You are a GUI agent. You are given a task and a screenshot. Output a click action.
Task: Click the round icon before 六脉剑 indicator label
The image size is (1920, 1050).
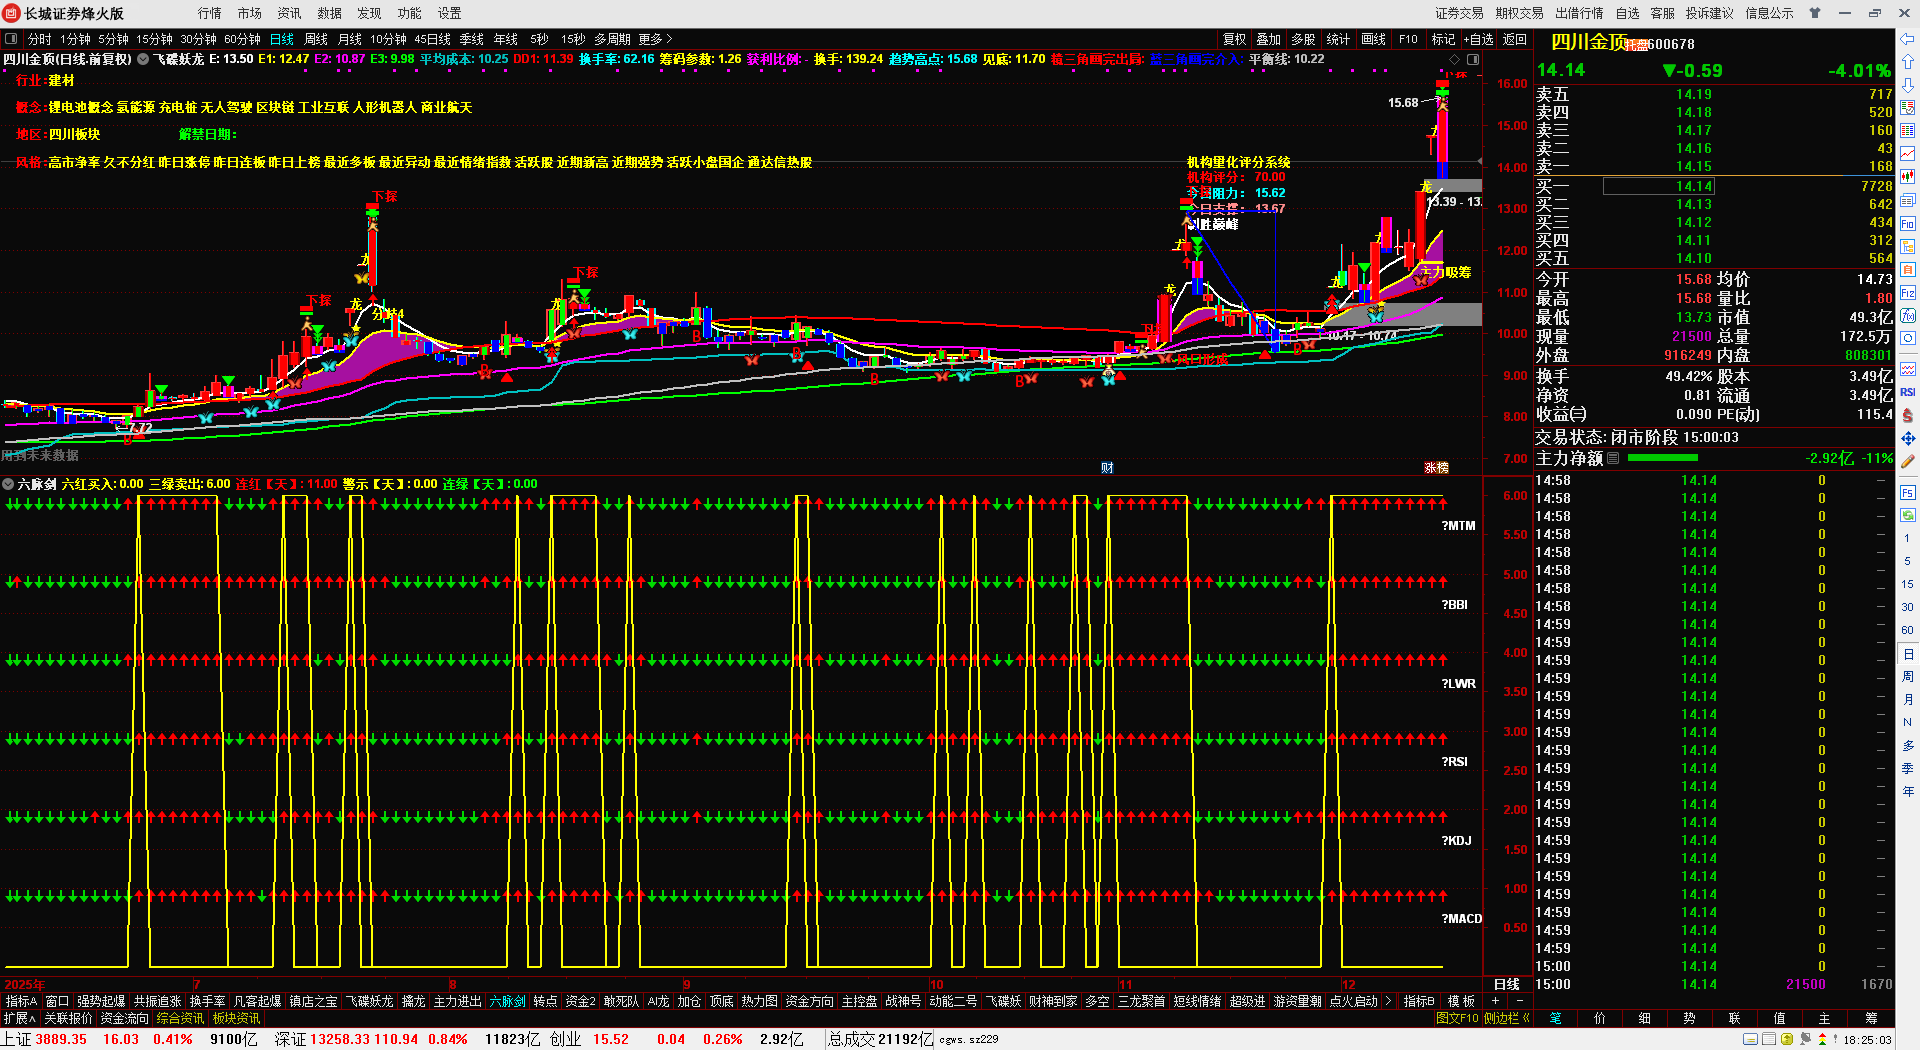(x=8, y=484)
